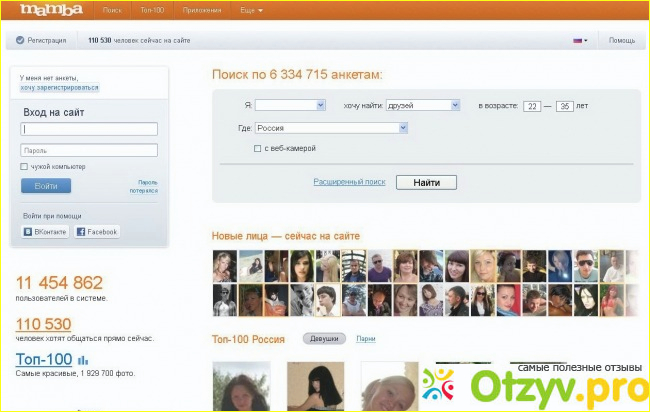The image size is (650, 412).
Task: Select the Девушки toggle in Топ-100
Action: (x=324, y=339)
